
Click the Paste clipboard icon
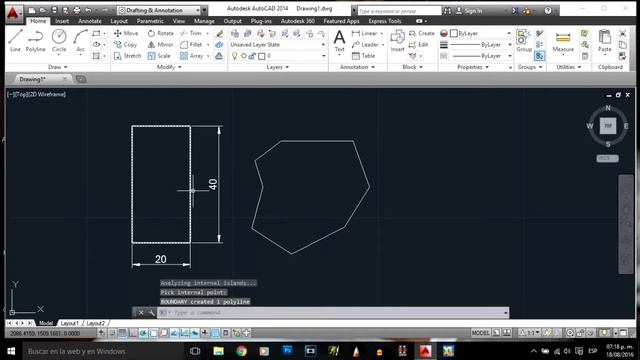604,41
